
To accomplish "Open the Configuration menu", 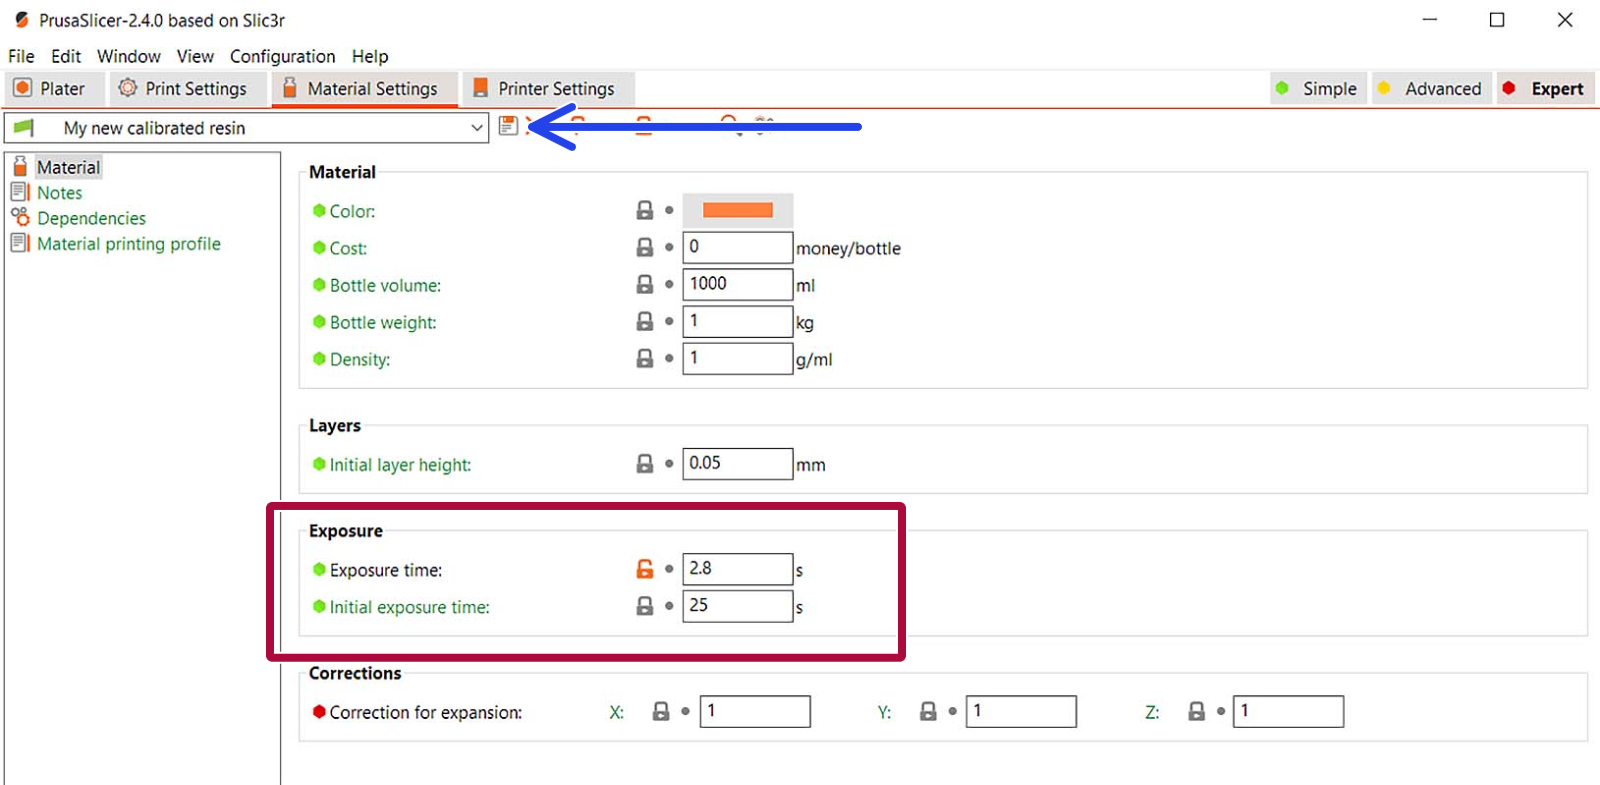I will point(282,56).
